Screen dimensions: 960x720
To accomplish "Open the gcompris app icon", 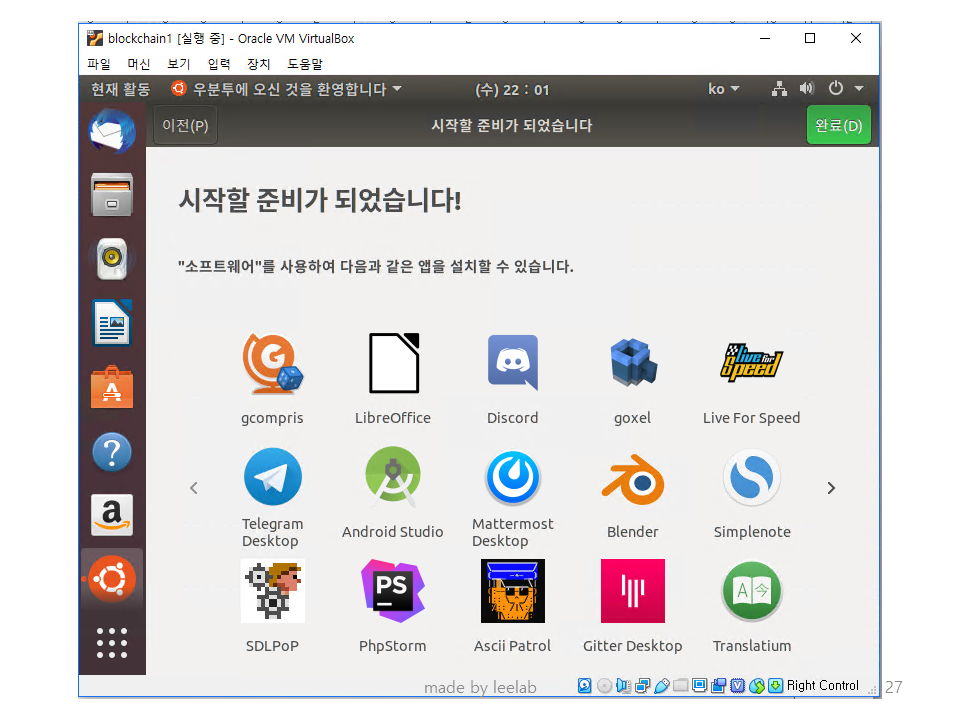I will point(272,364).
